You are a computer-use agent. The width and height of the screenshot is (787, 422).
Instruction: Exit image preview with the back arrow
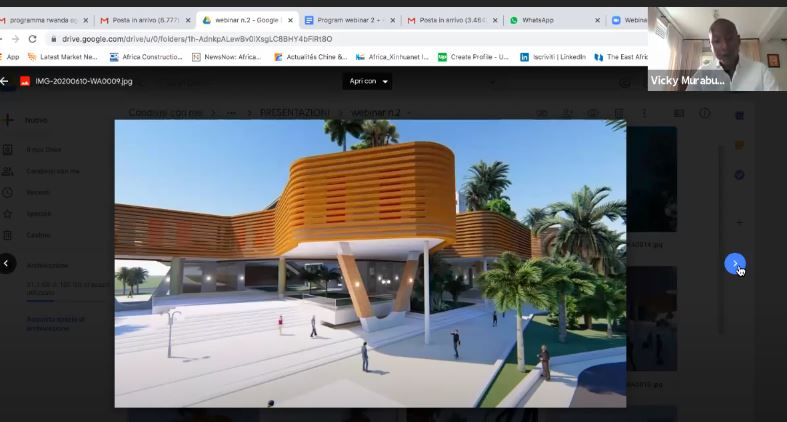(x=5, y=81)
